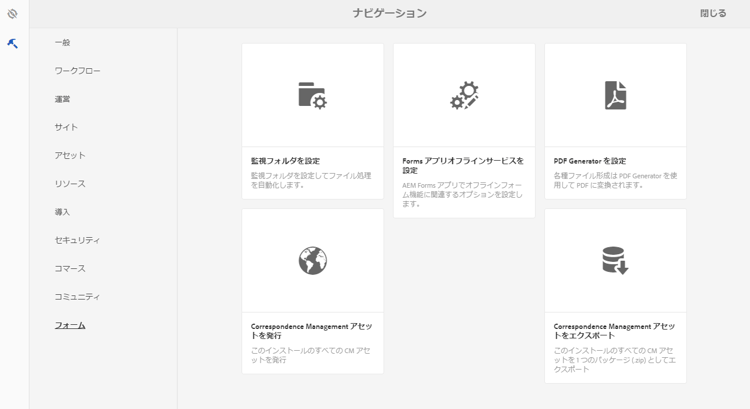Select 運営 in the side menu

[x=62, y=99]
